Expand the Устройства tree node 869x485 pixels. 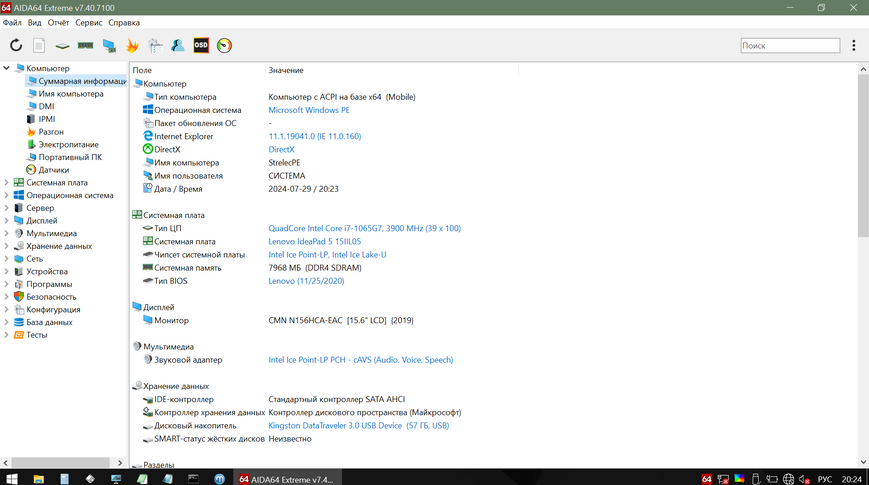pyautogui.click(x=7, y=272)
